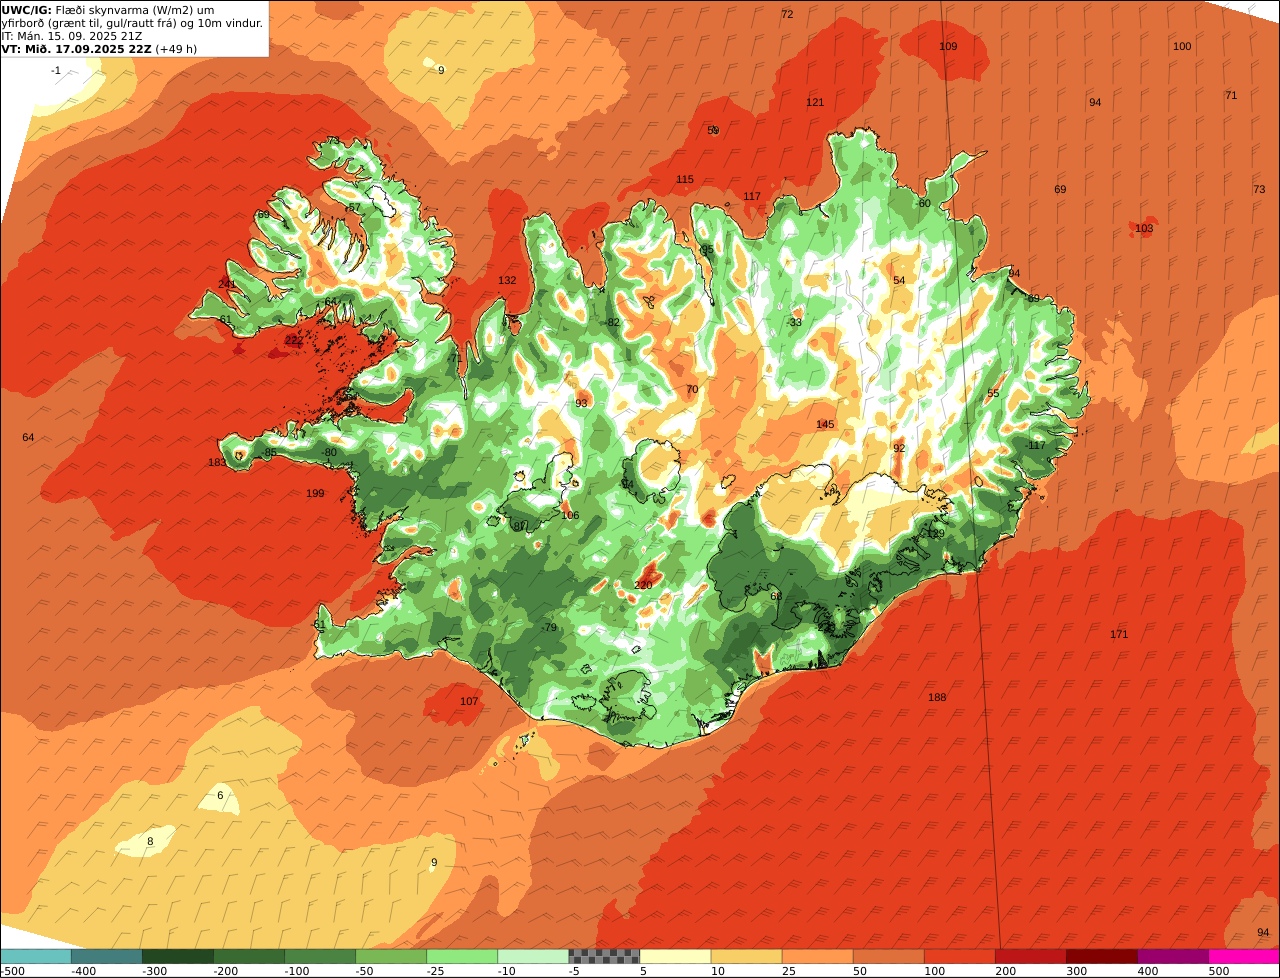Select the map value '117' off north coast
Viewport: 1280px width, 978px height.
(x=752, y=196)
